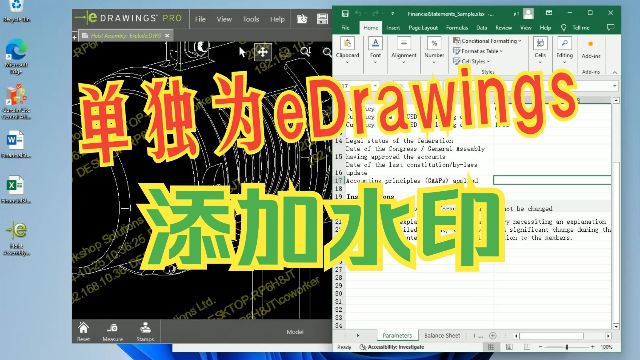Open Excel comments icon

click(611, 27)
